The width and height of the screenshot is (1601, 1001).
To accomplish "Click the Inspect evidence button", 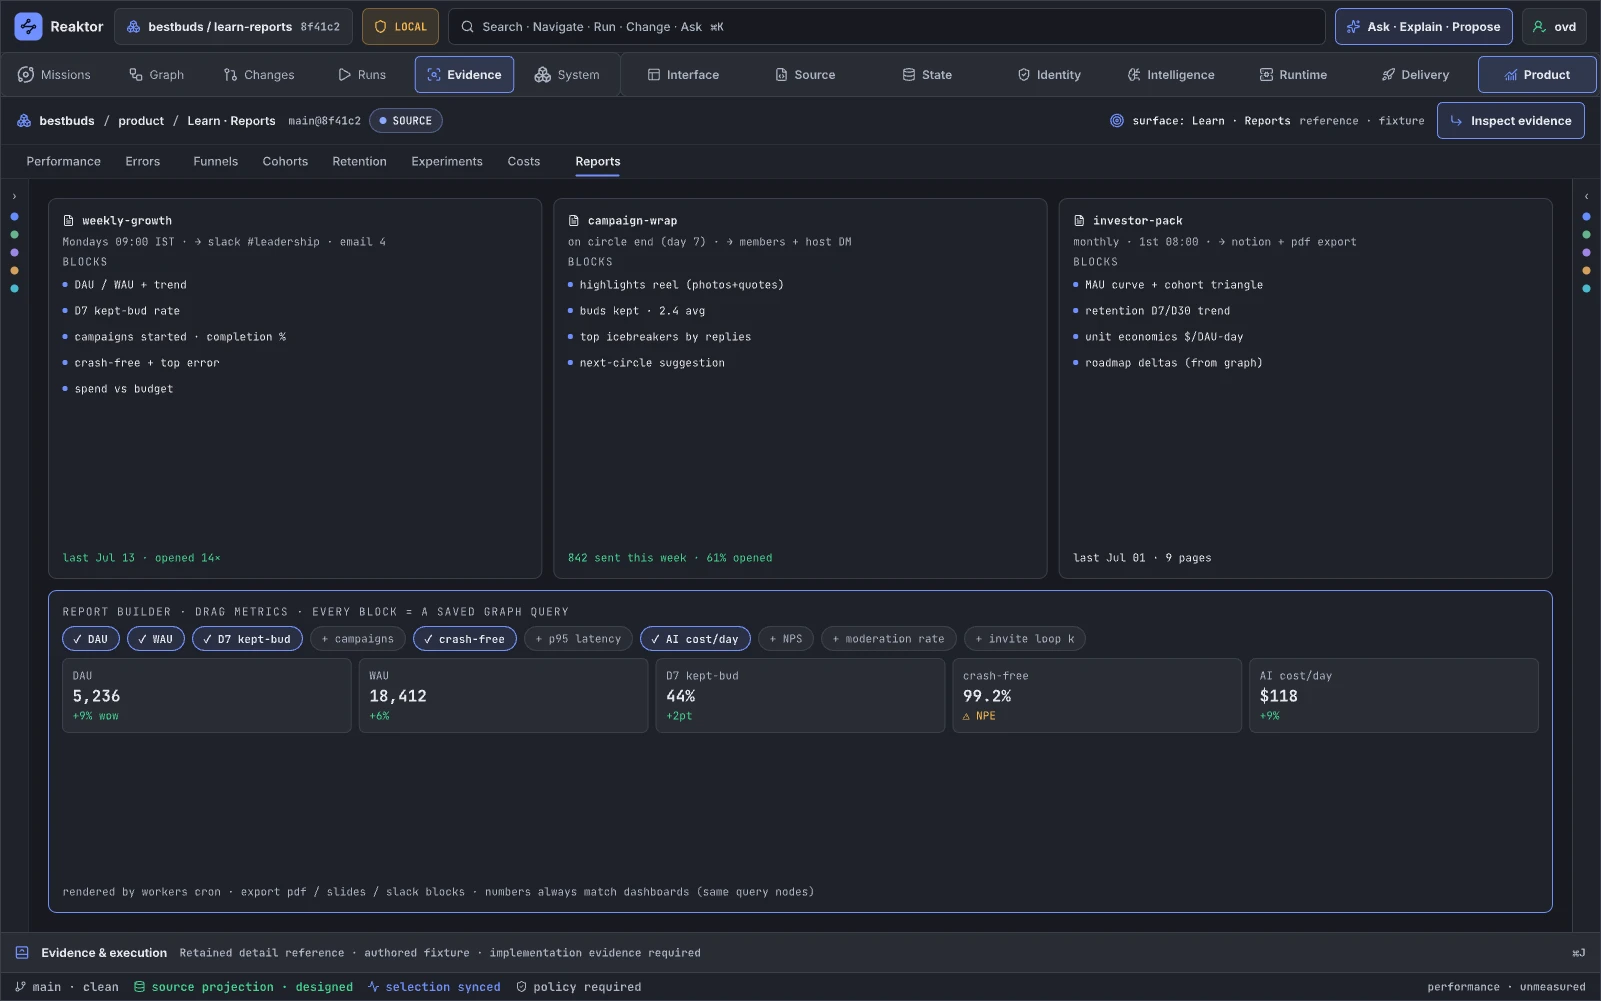I will pos(1510,121).
